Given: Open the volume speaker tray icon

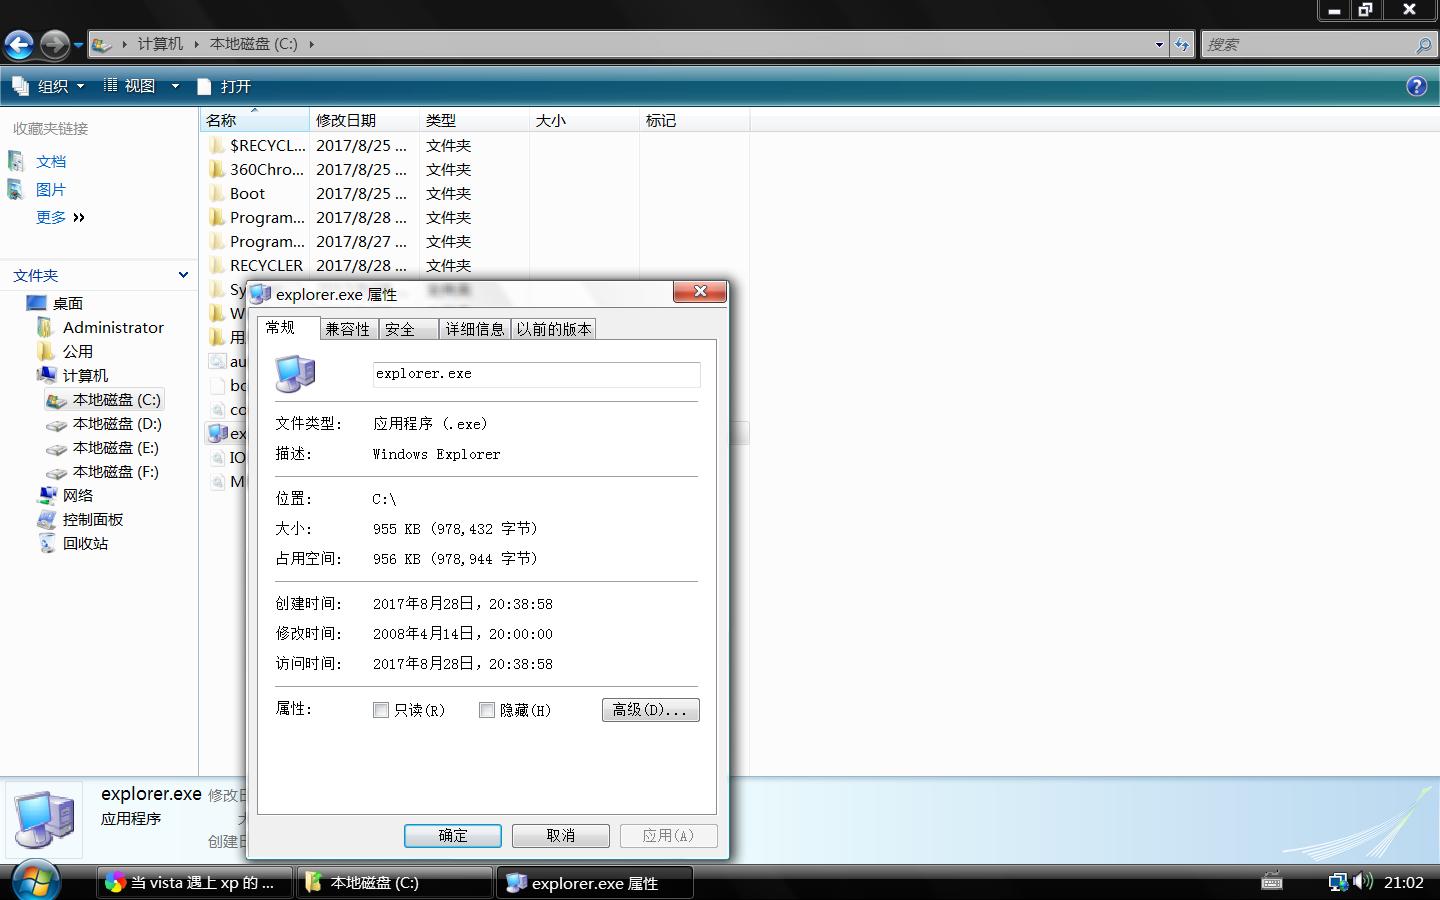Looking at the screenshot, I should [x=1362, y=882].
